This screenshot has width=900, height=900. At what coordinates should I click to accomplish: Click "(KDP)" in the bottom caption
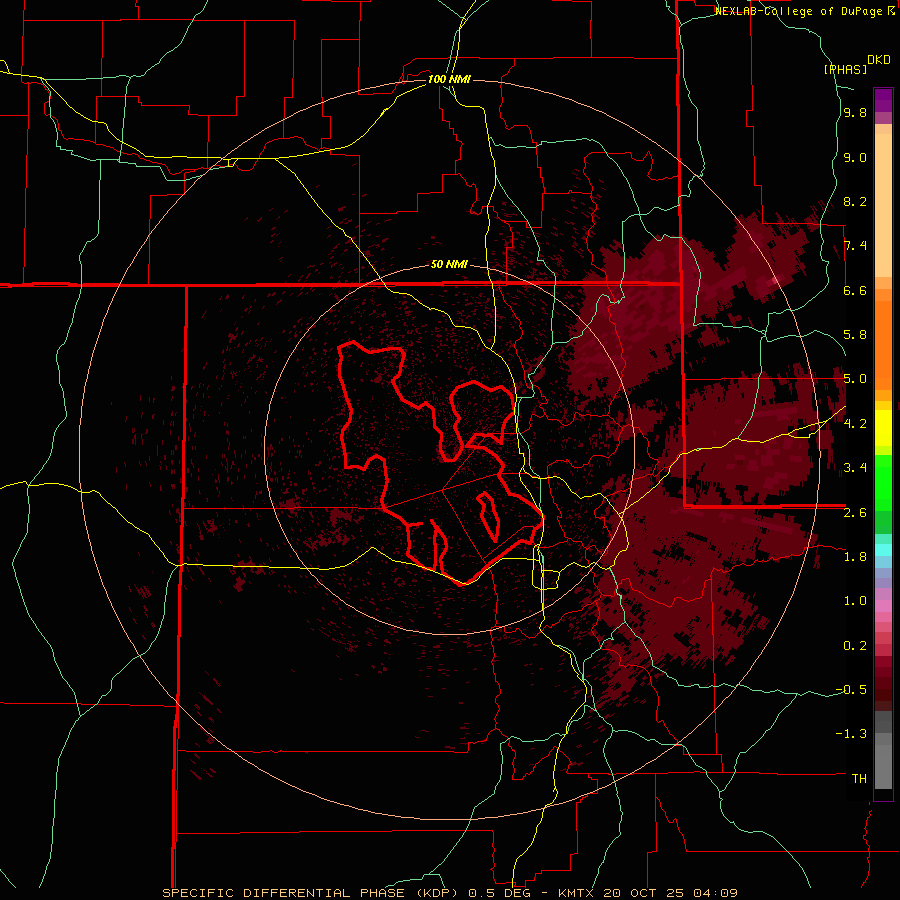pos(436,893)
